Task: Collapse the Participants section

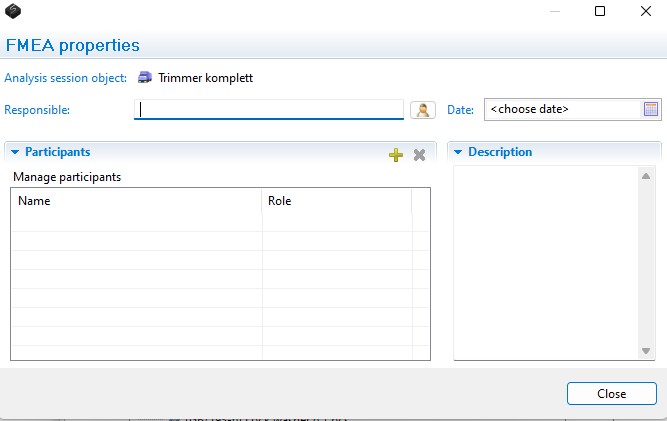Action: pos(15,152)
